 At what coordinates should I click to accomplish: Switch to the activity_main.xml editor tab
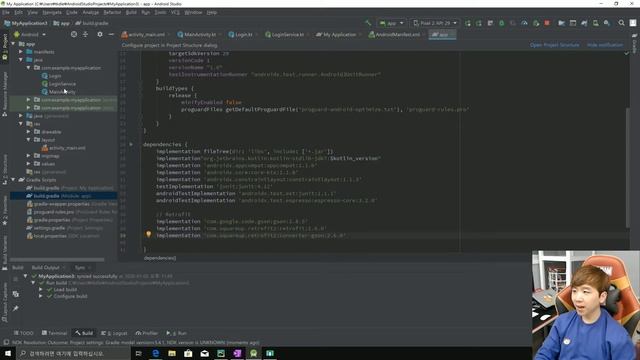(144, 35)
